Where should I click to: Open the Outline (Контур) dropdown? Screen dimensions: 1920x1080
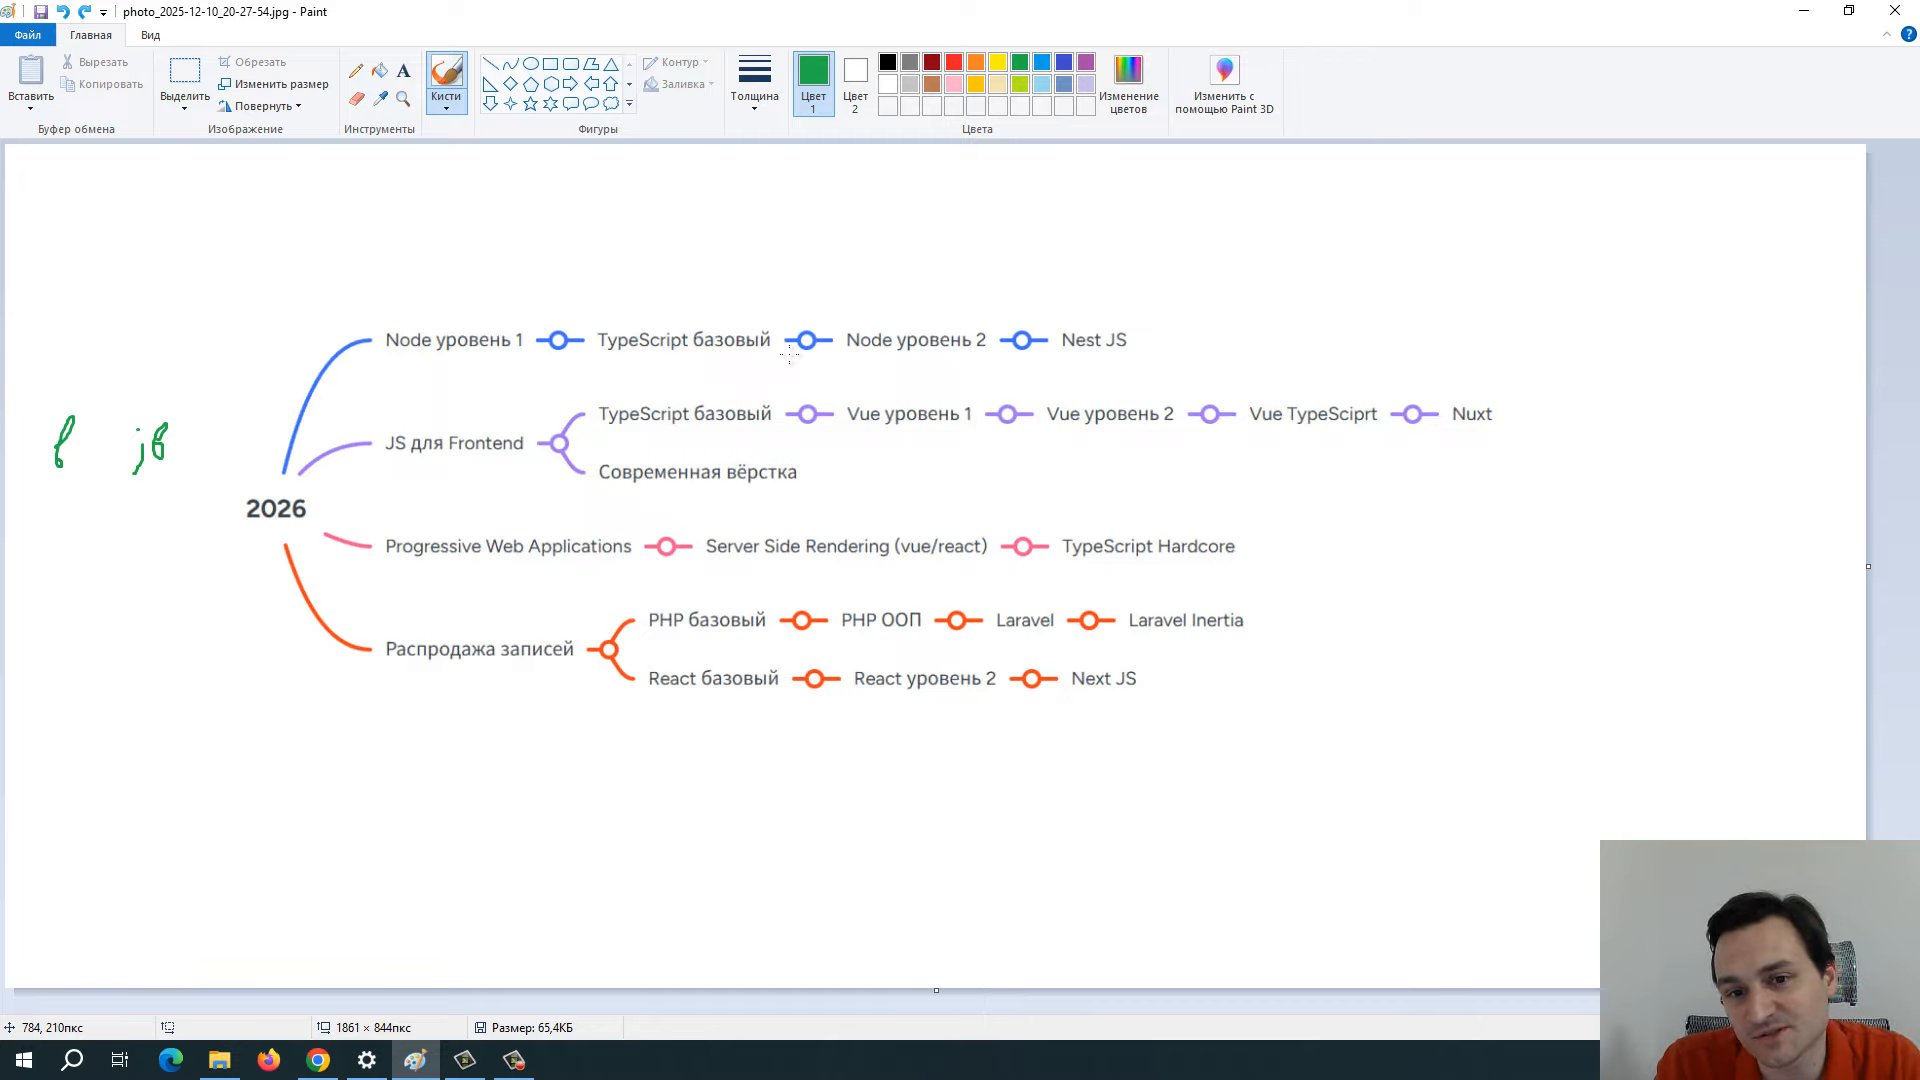pos(676,62)
